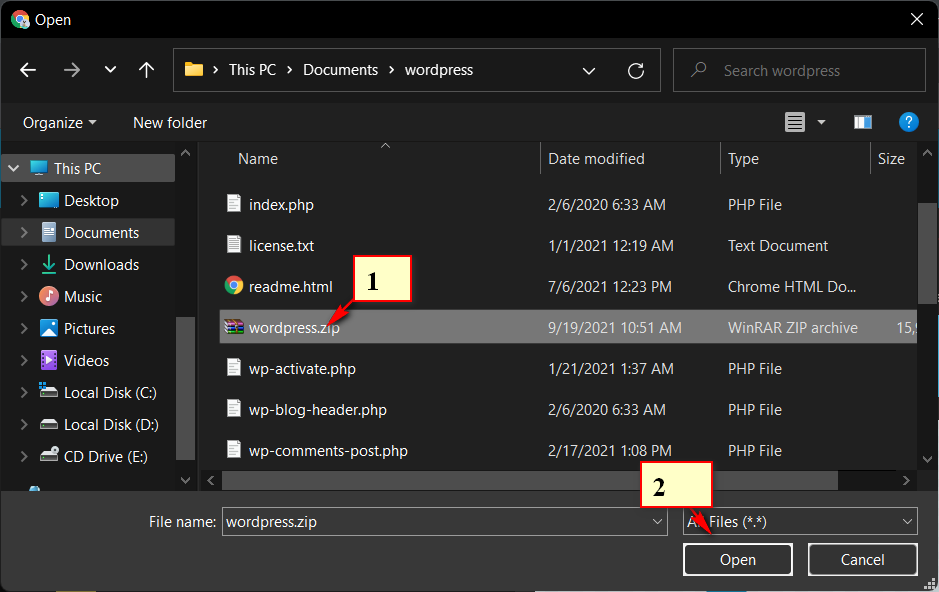The image size is (939, 592).
Task: Select wordpress in the address path
Action: (x=438, y=70)
